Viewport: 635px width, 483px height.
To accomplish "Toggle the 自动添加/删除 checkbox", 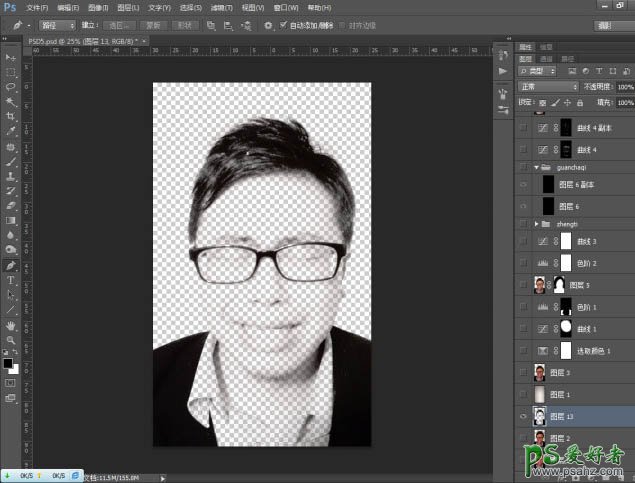I will tap(284, 24).
